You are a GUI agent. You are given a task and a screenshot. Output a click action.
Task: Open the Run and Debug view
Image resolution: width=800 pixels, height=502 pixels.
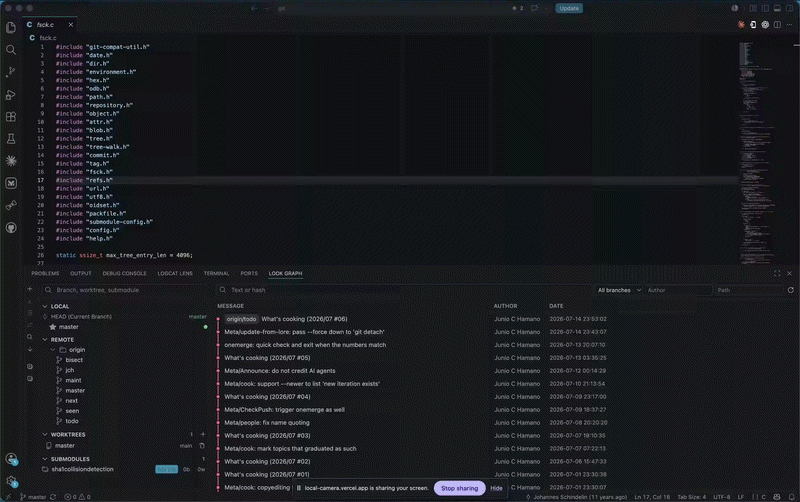coord(11,94)
